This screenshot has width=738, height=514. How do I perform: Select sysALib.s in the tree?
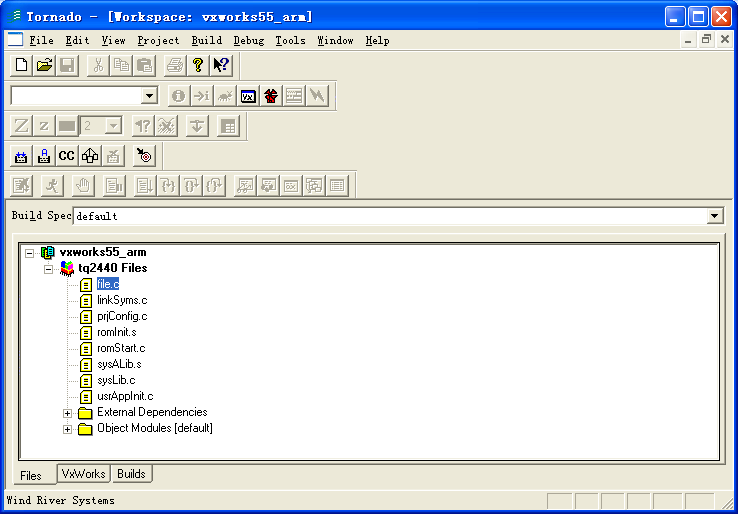click(x=119, y=364)
